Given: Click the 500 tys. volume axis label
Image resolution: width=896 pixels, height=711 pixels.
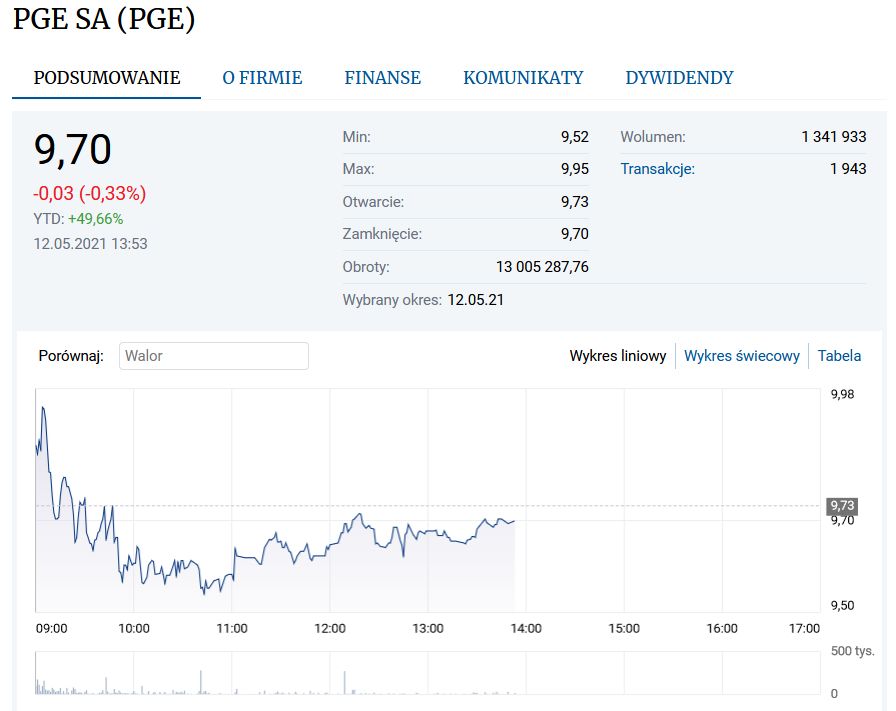Looking at the screenshot, I should click(852, 652).
